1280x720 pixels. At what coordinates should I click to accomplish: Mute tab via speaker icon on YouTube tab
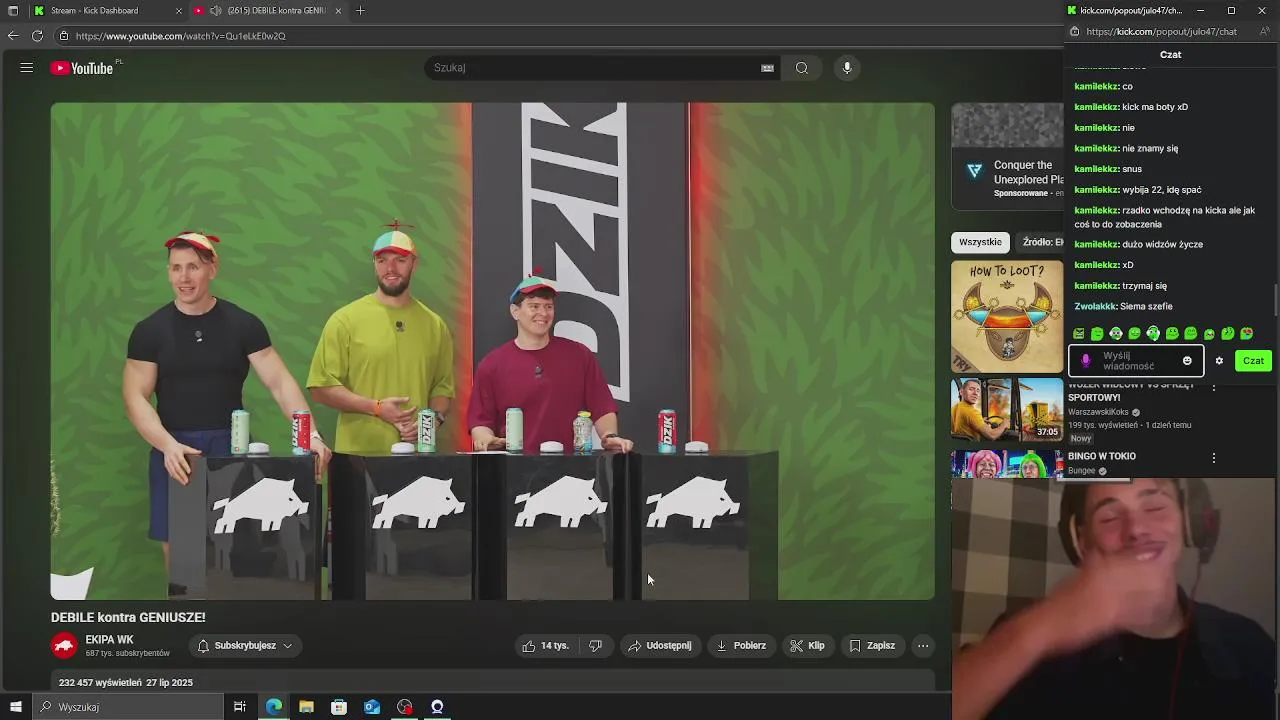click(215, 11)
